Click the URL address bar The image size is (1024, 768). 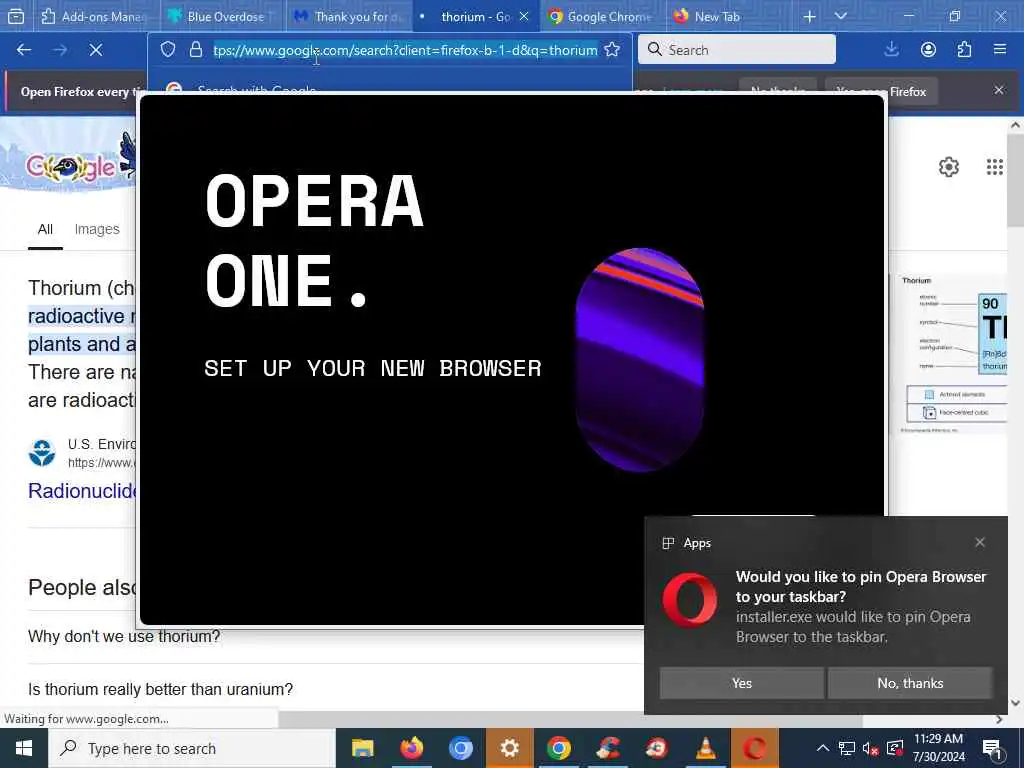pos(405,50)
